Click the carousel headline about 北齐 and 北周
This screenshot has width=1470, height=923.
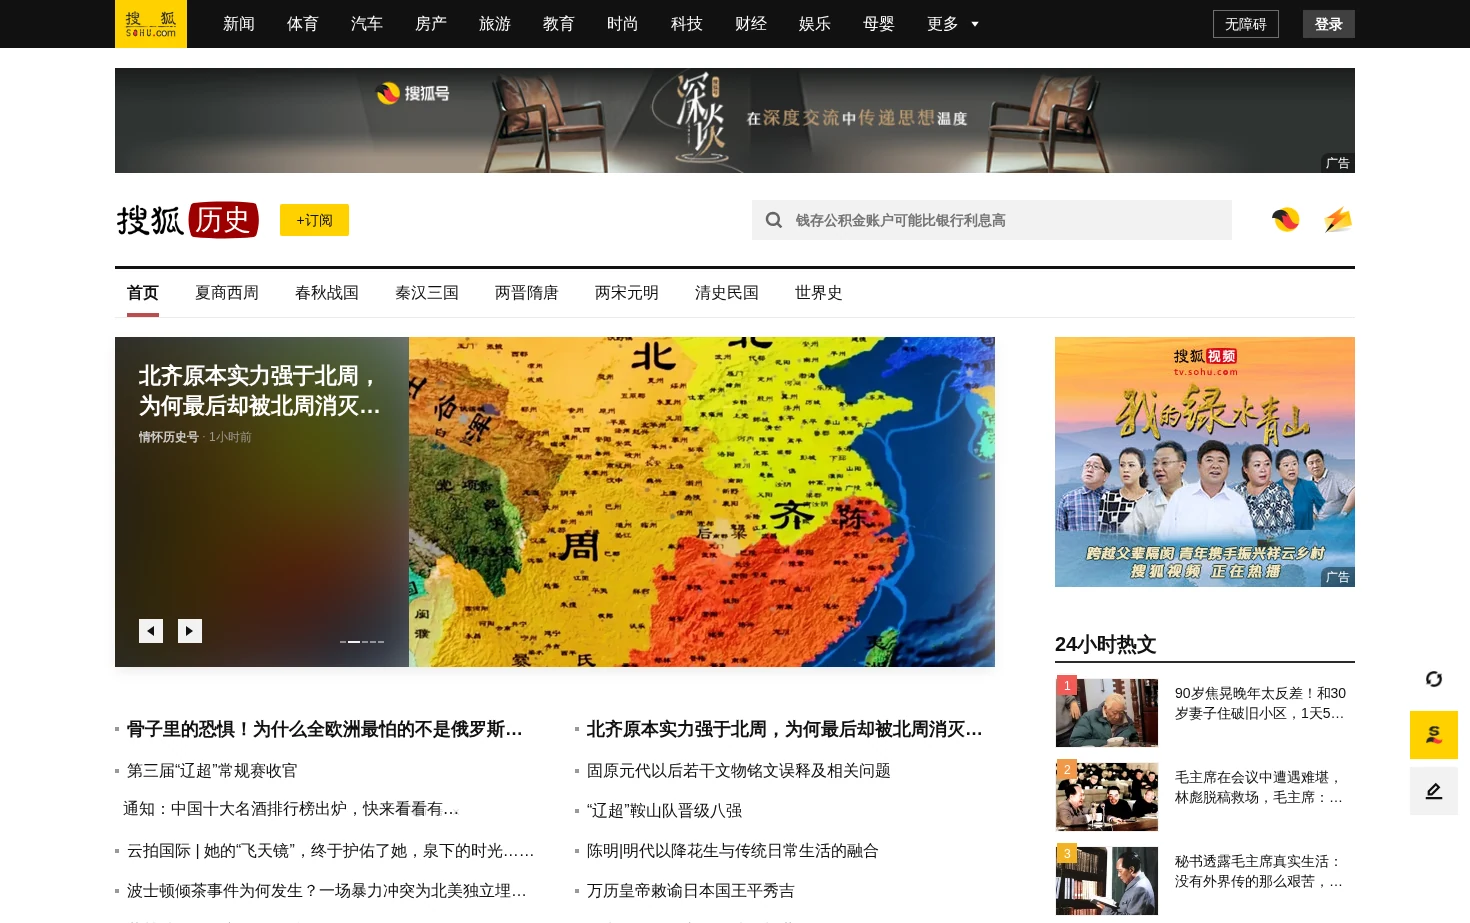tap(260, 391)
